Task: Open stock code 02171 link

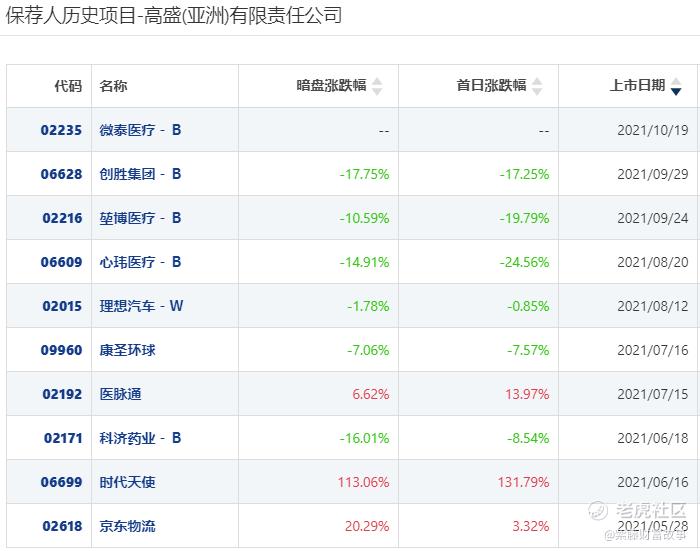Action: coord(61,438)
